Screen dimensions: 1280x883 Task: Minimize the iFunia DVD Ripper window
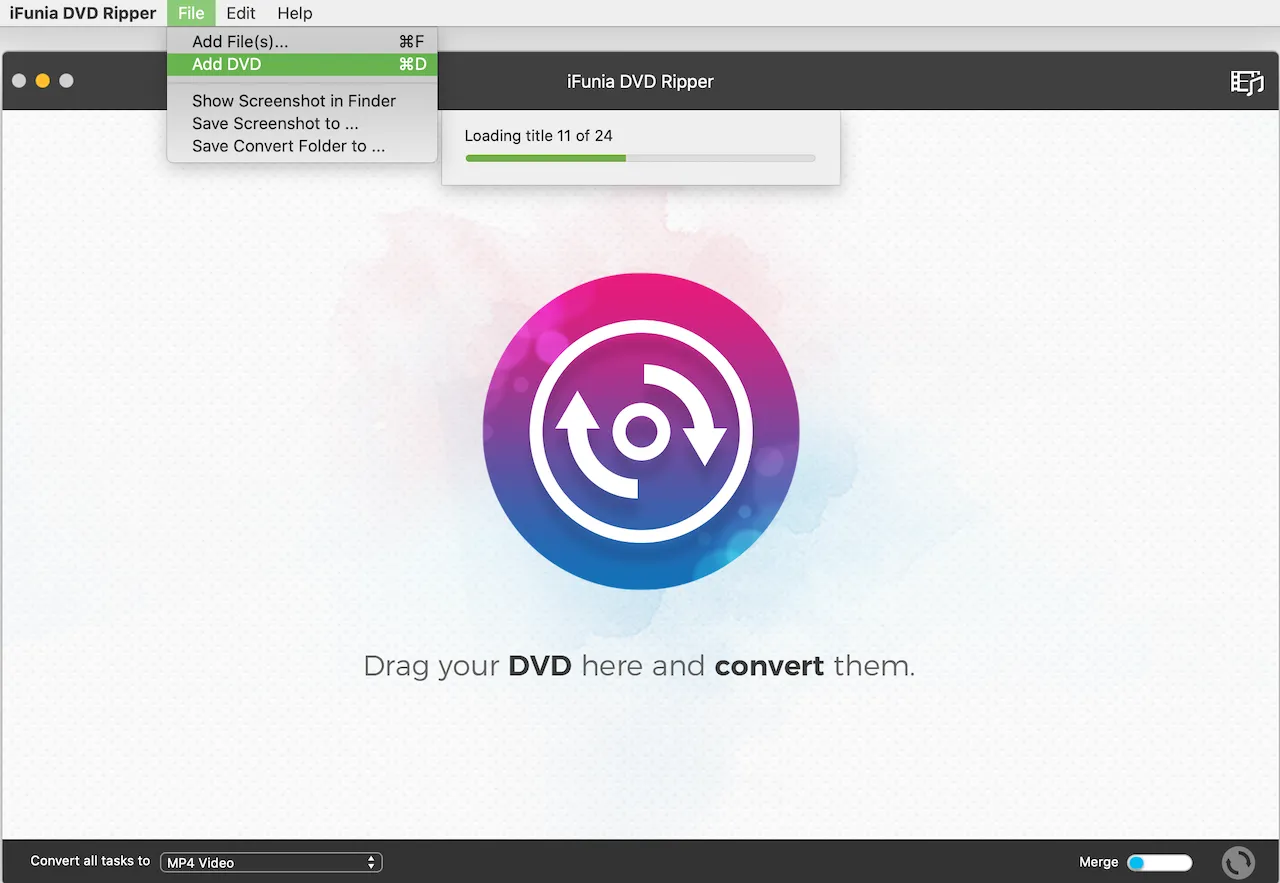[42, 80]
